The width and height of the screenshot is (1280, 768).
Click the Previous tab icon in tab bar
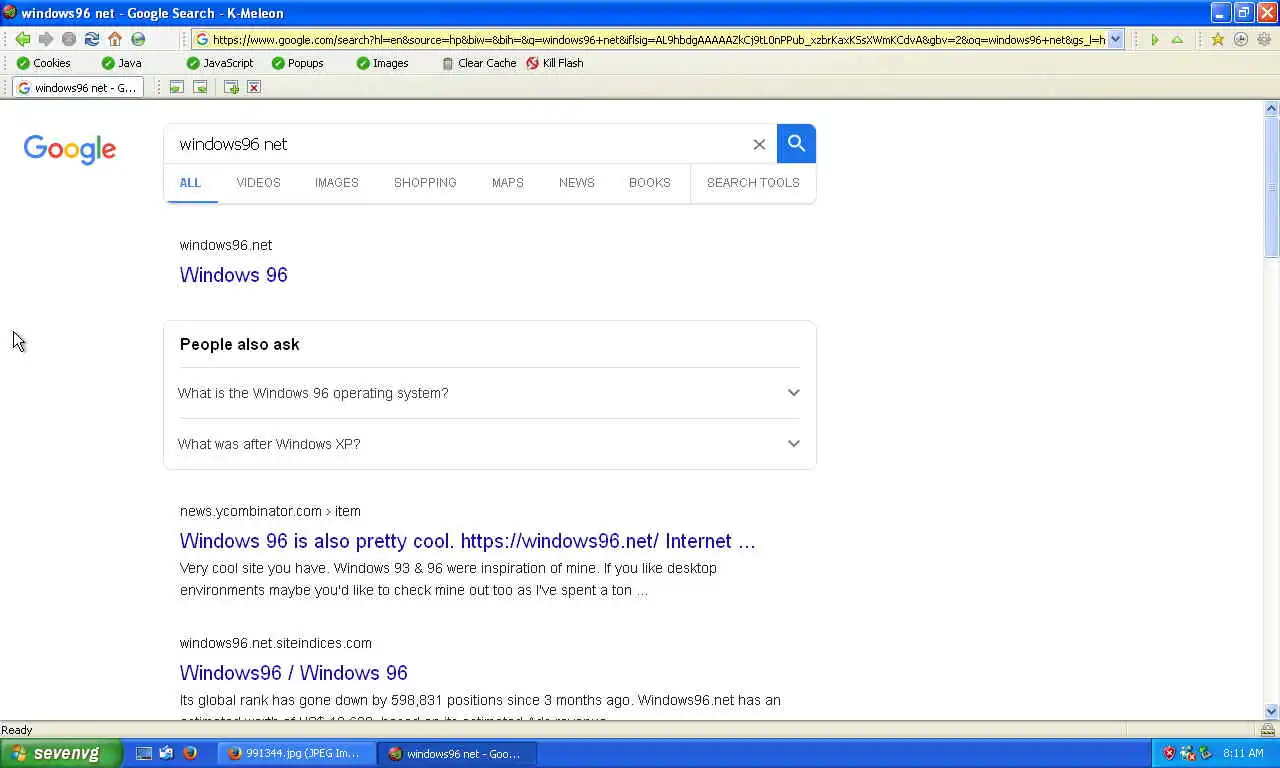pyautogui.click(x=176, y=88)
